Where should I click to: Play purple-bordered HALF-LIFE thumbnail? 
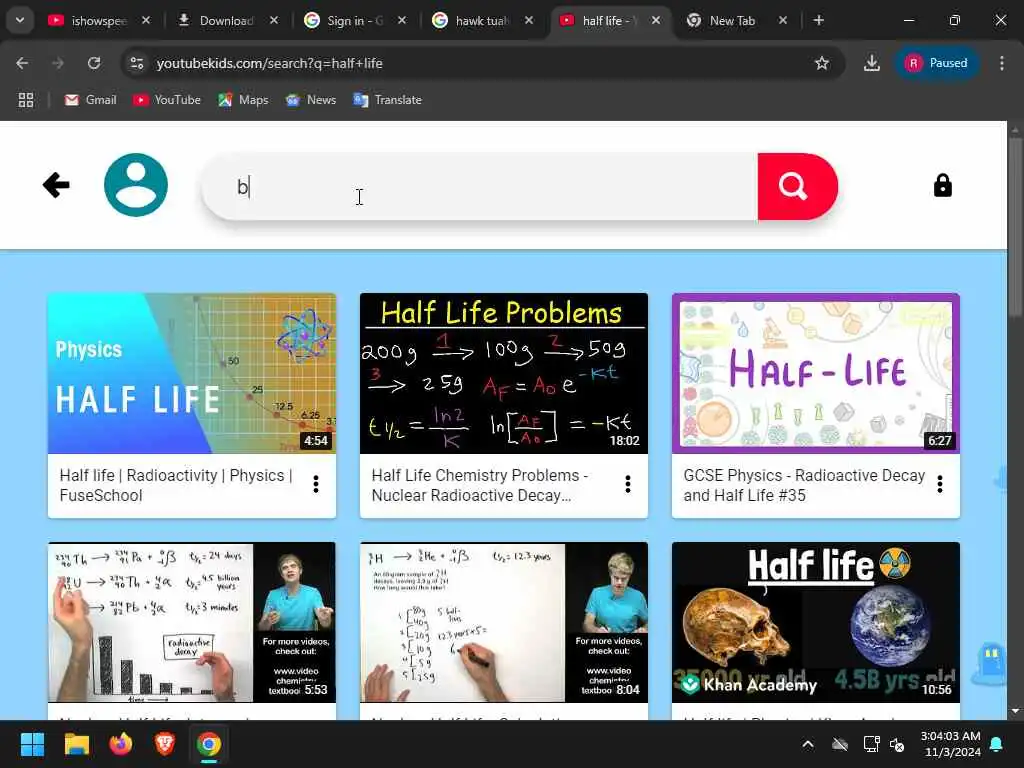click(816, 374)
